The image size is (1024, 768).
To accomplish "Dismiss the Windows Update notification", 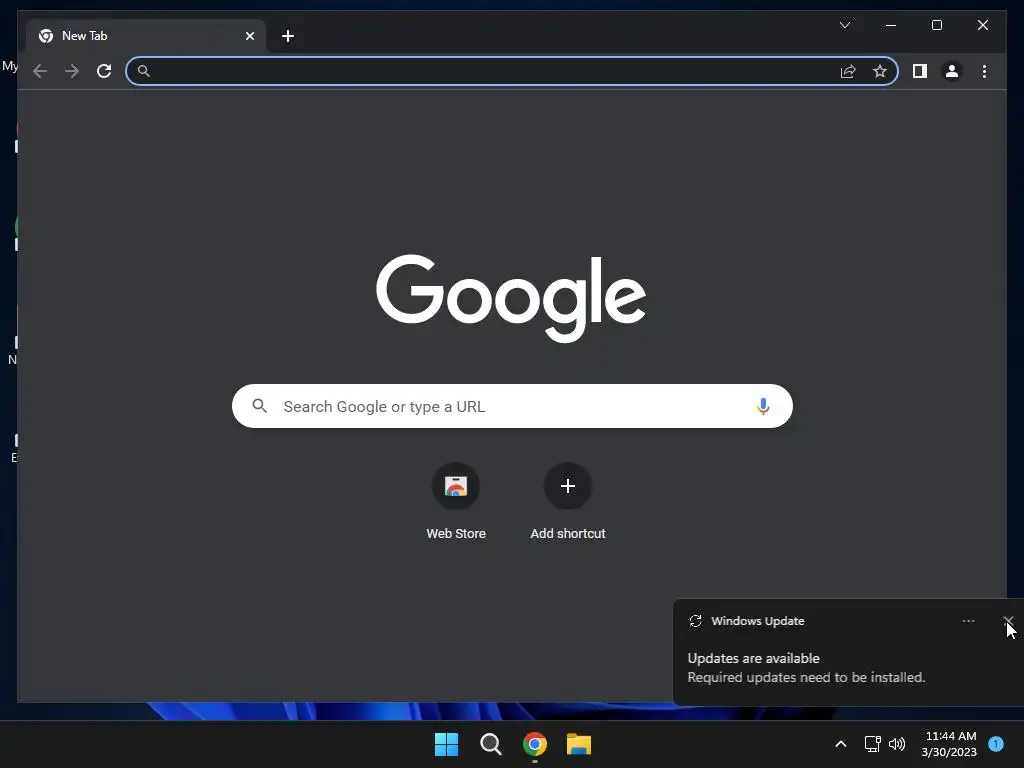I will (x=1008, y=621).
